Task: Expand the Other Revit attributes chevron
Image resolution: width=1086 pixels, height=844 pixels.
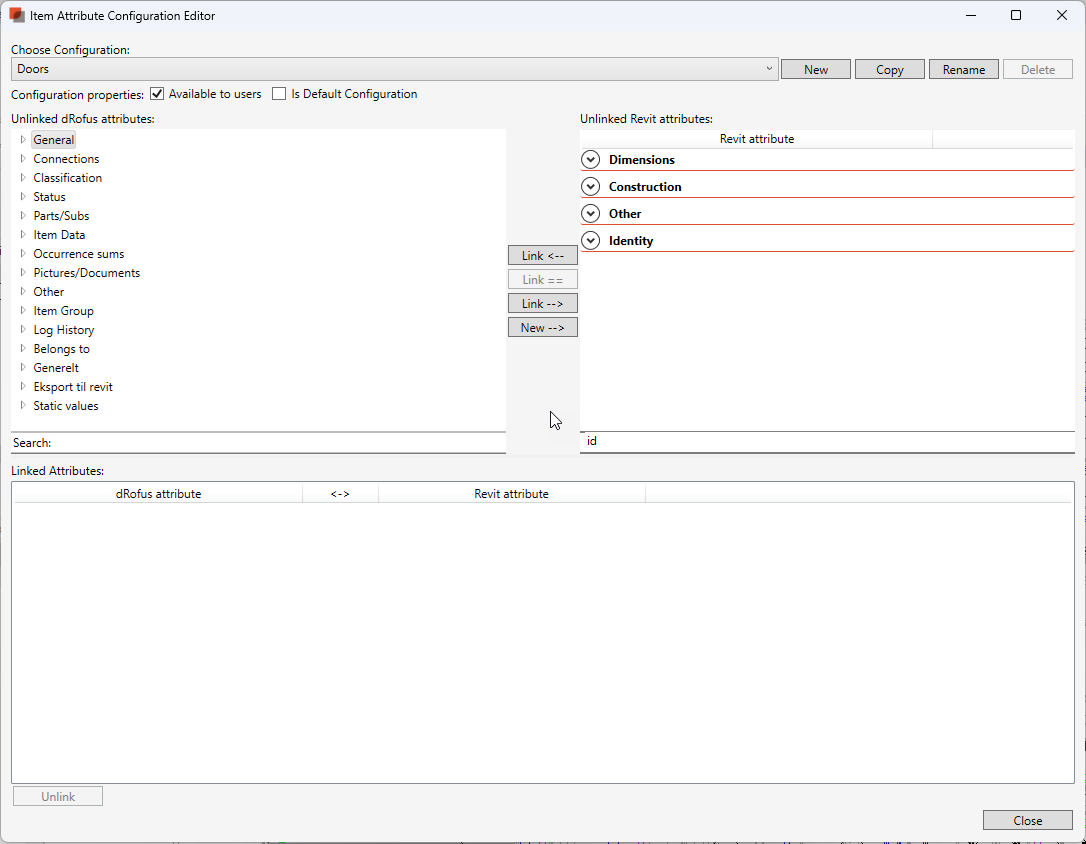Action: 591,214
